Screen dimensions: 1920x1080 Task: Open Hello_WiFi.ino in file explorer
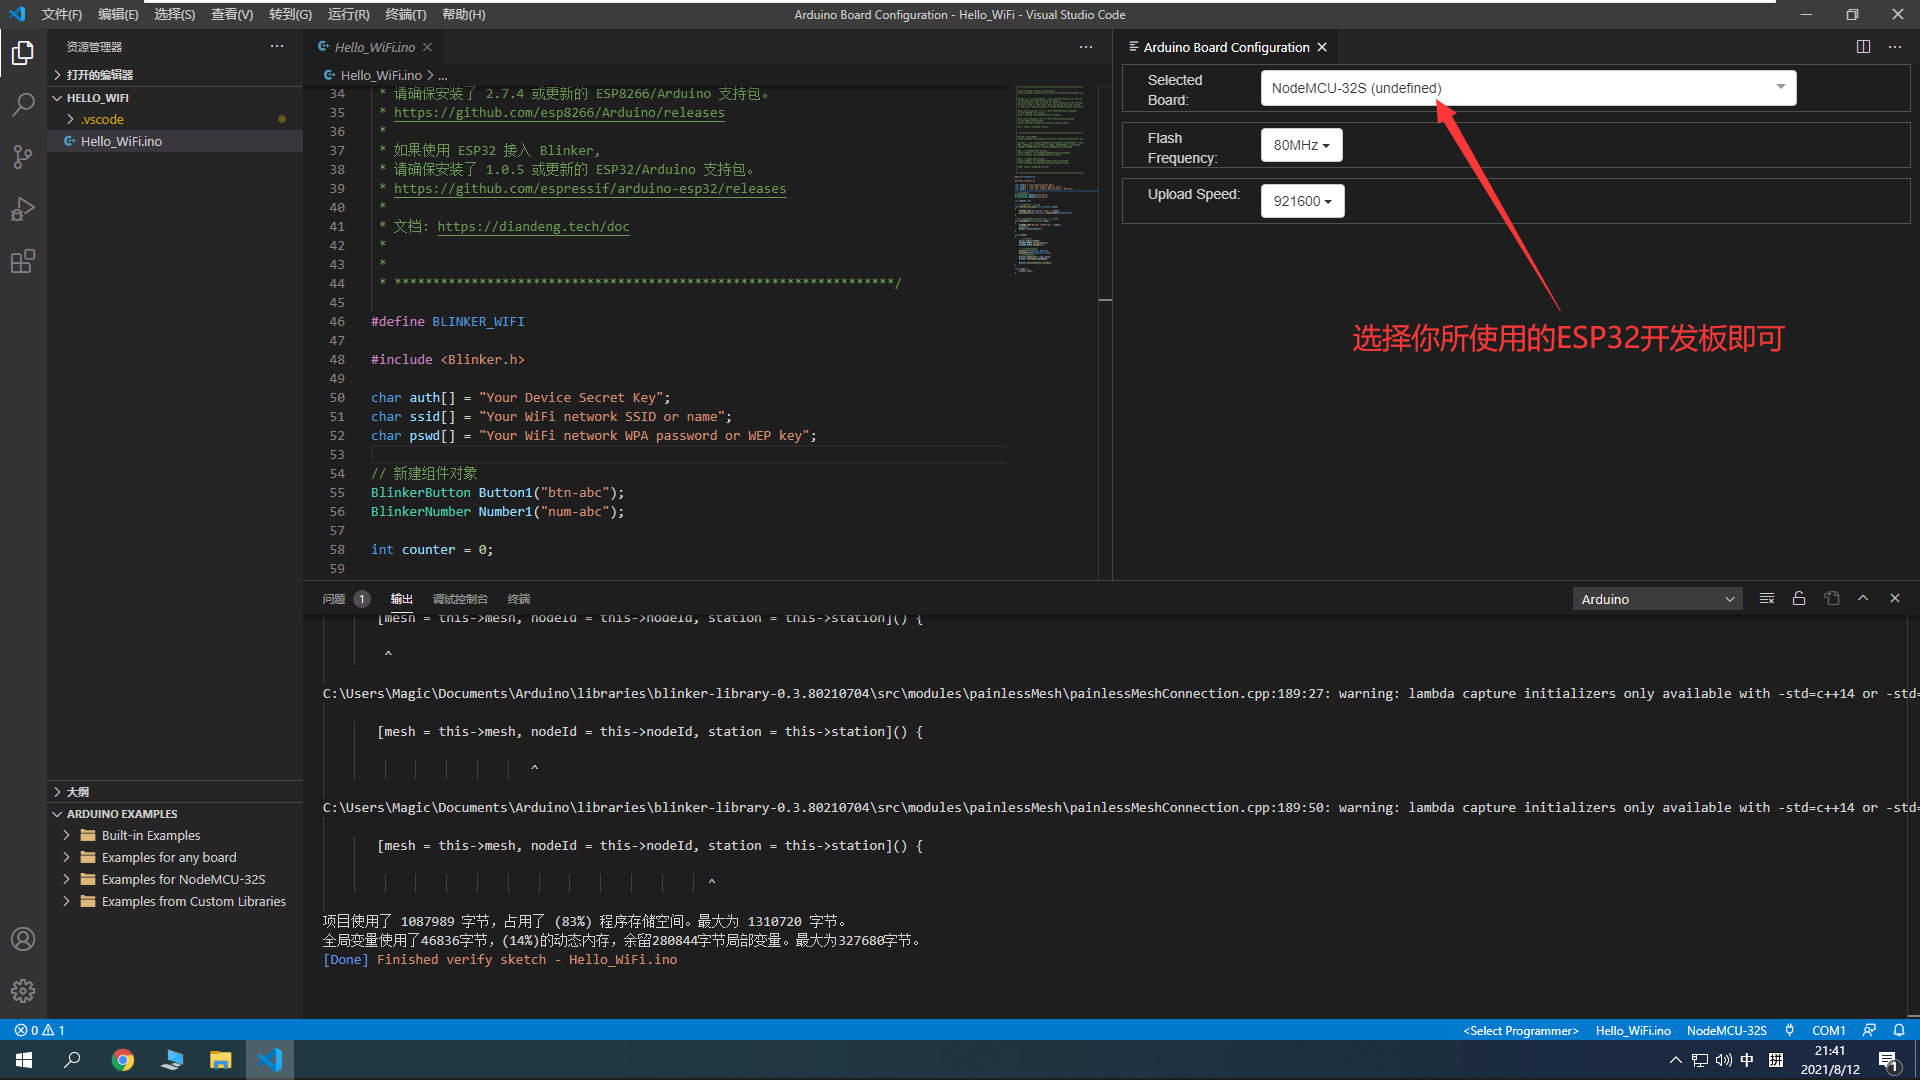pos(121,141)
